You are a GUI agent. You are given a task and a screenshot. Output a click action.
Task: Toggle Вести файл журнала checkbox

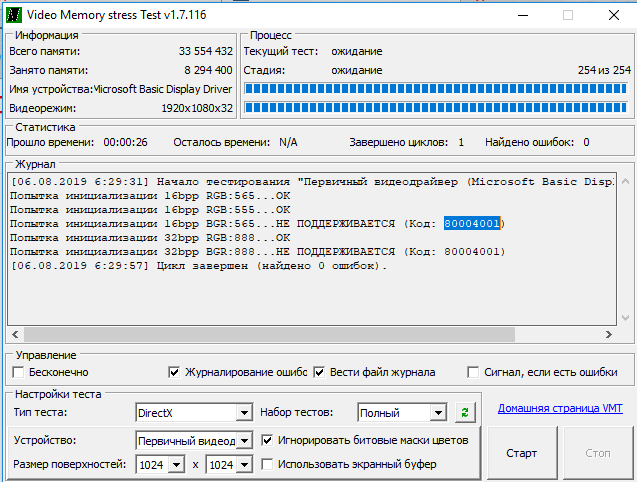pos(320,372)
